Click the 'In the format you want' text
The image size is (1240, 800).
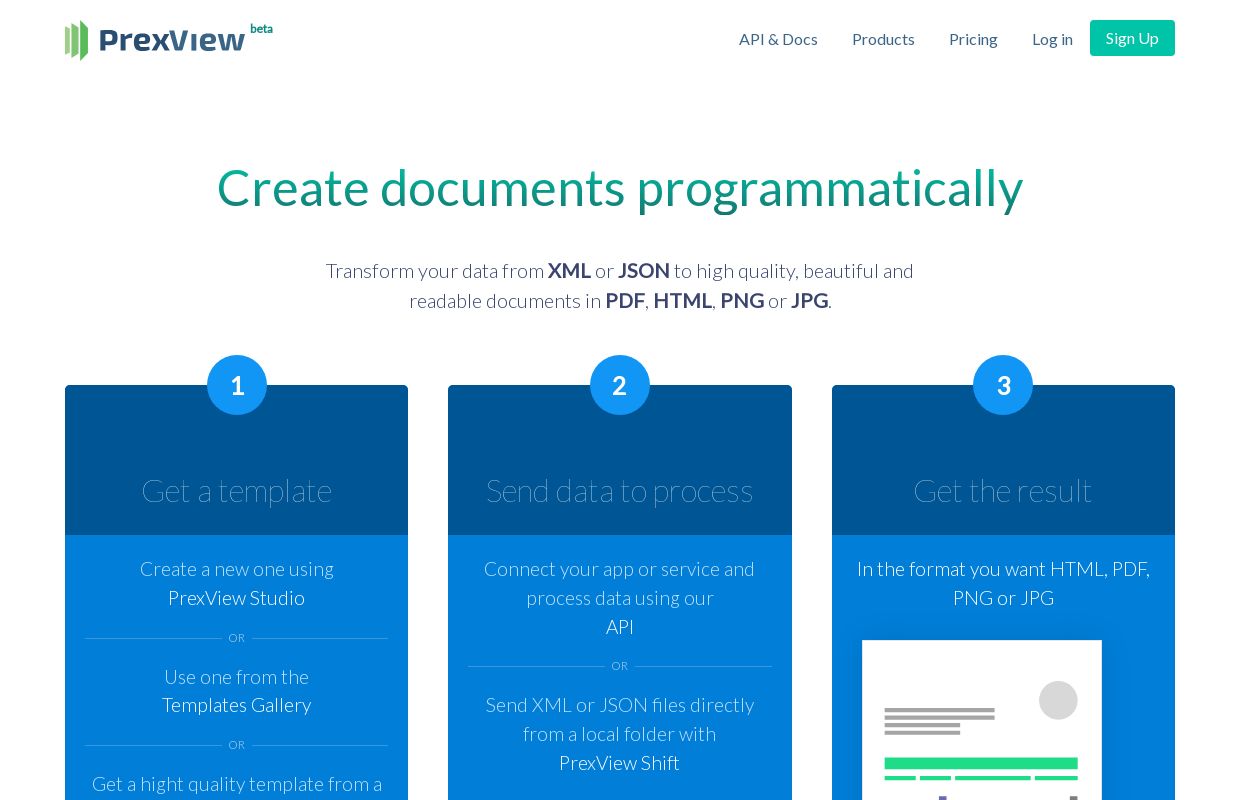[x=1003, y=584]
